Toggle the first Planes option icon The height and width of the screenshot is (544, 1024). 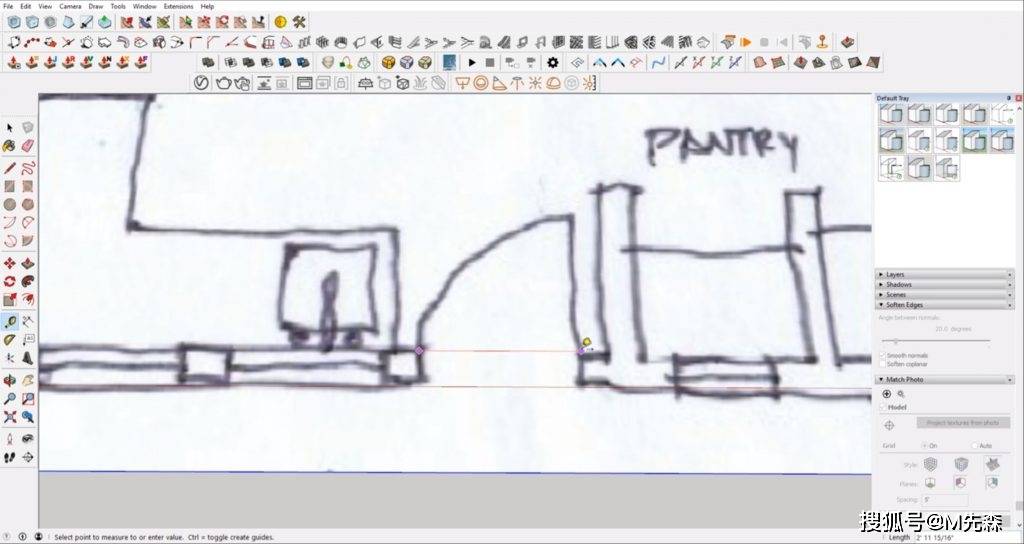coord(930,483)
